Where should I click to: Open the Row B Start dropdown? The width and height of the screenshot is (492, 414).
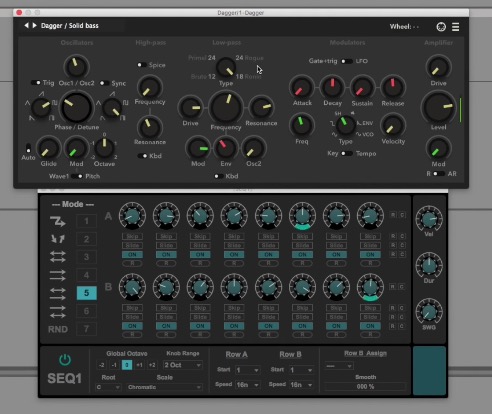301,370
